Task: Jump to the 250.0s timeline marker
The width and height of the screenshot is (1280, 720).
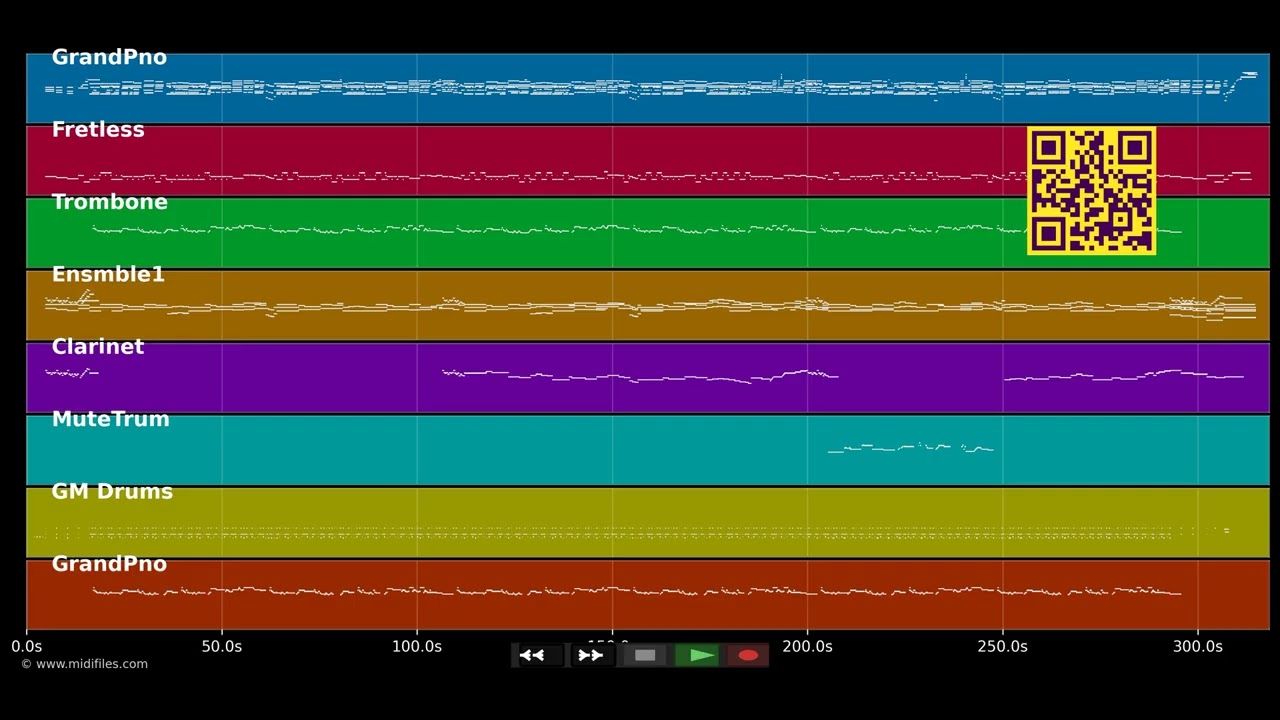Action: click(x=1002, y=647)
